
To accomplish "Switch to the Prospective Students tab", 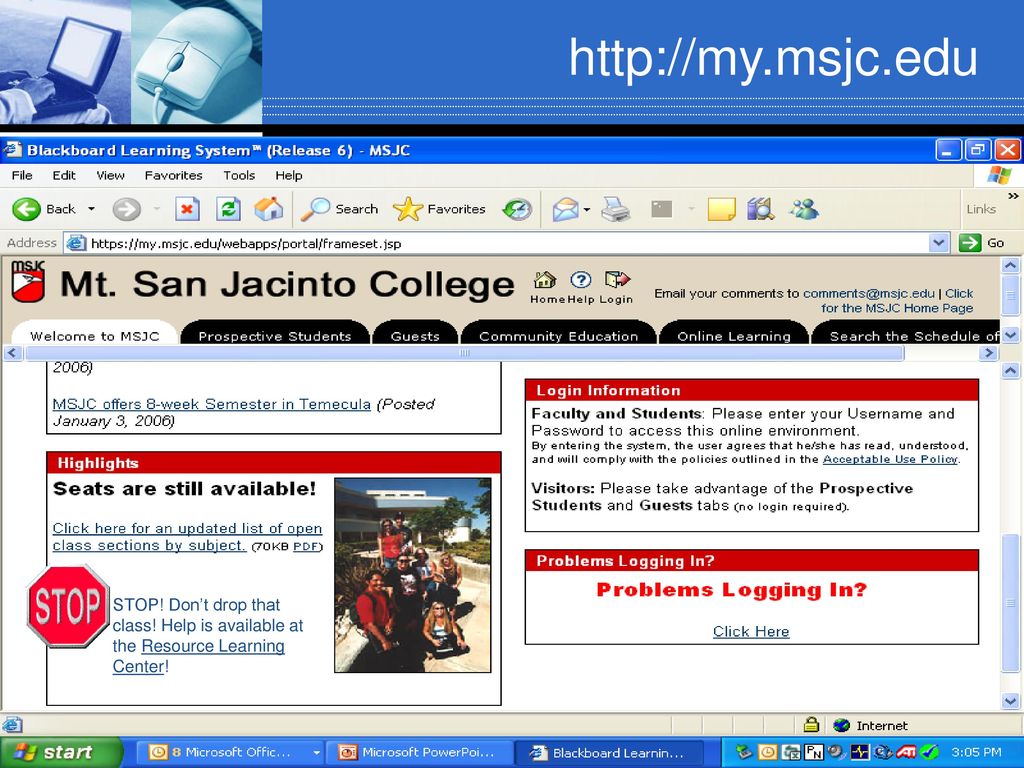I will tap(275, 332).
